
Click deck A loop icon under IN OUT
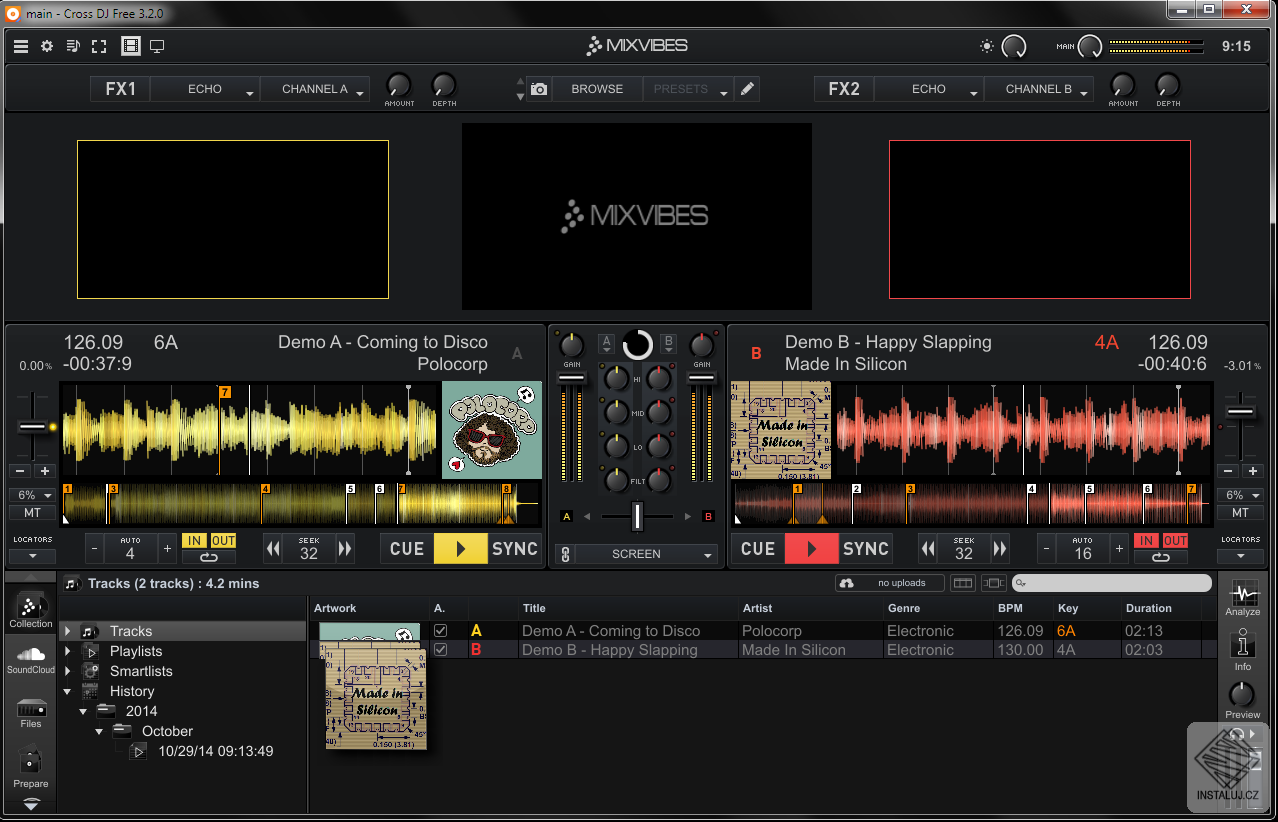tap(209, 558)
